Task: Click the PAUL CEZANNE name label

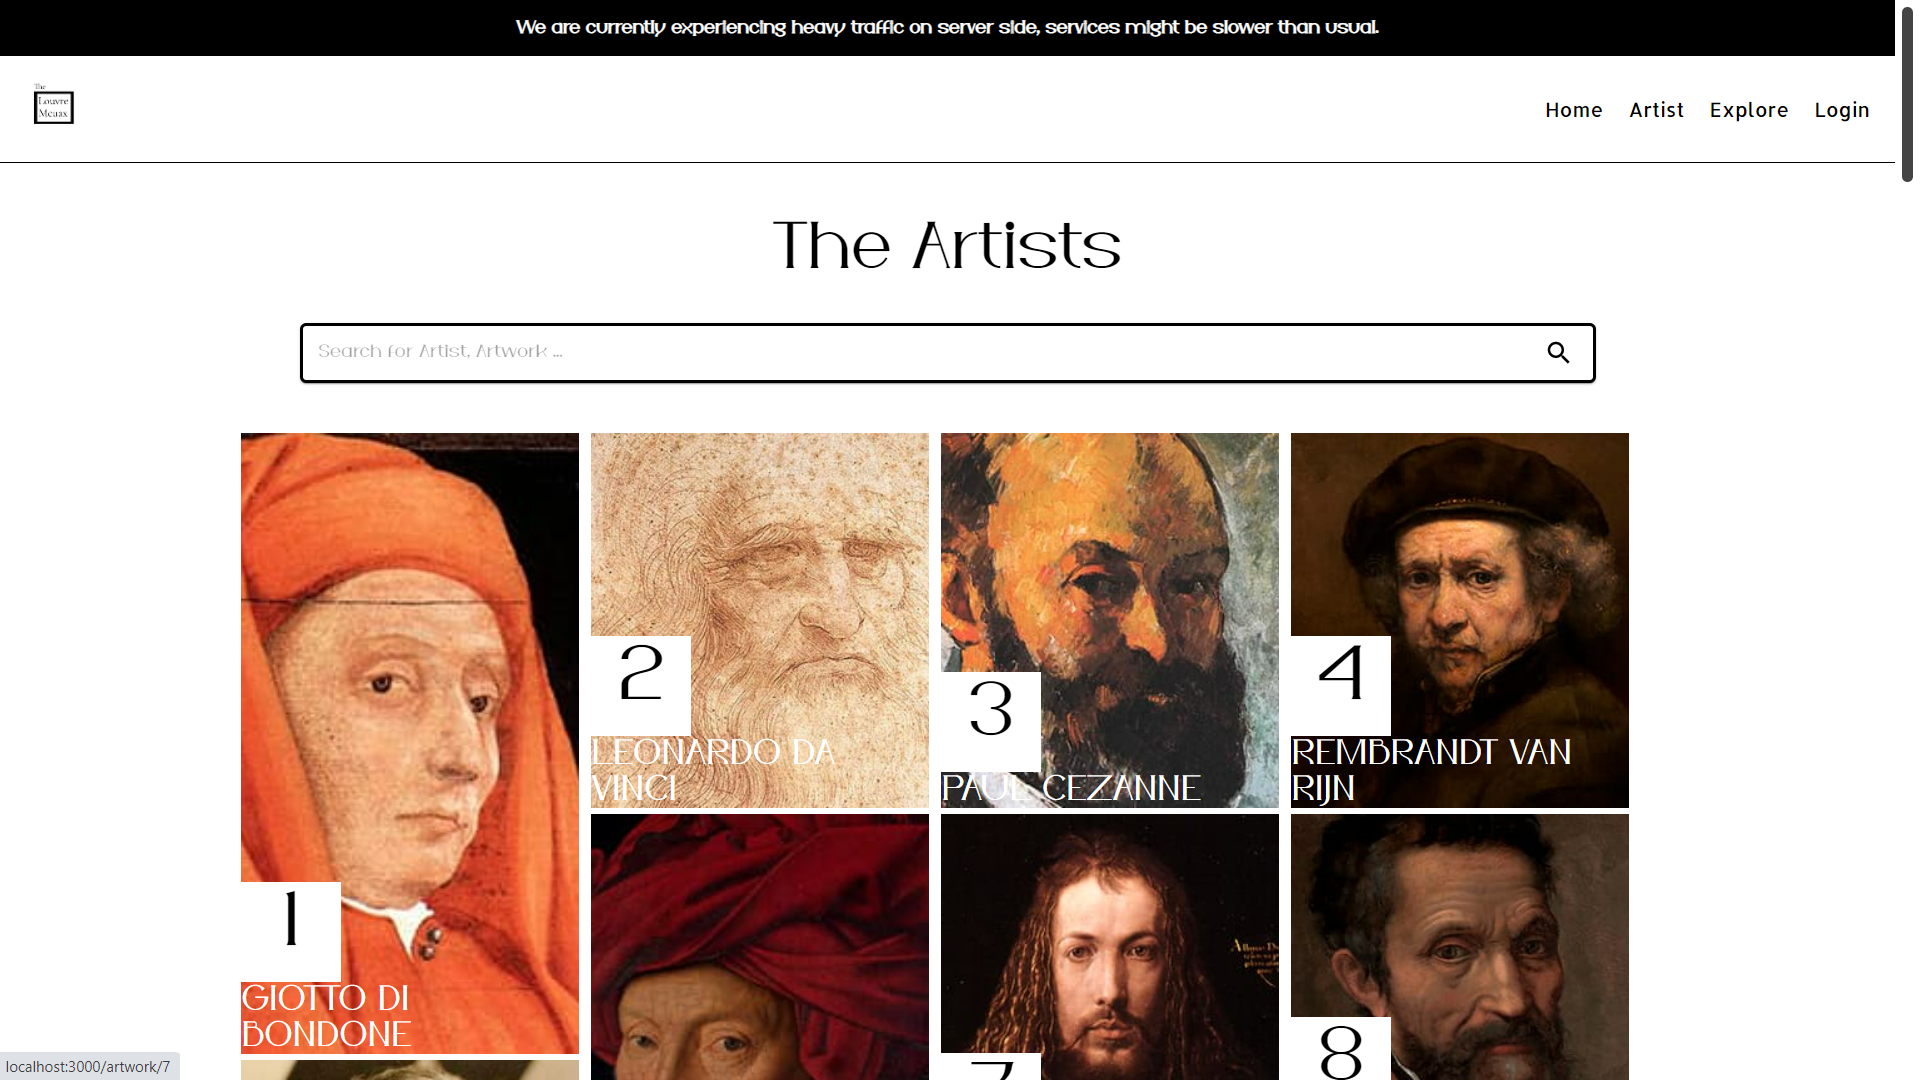Action: 1071,789
